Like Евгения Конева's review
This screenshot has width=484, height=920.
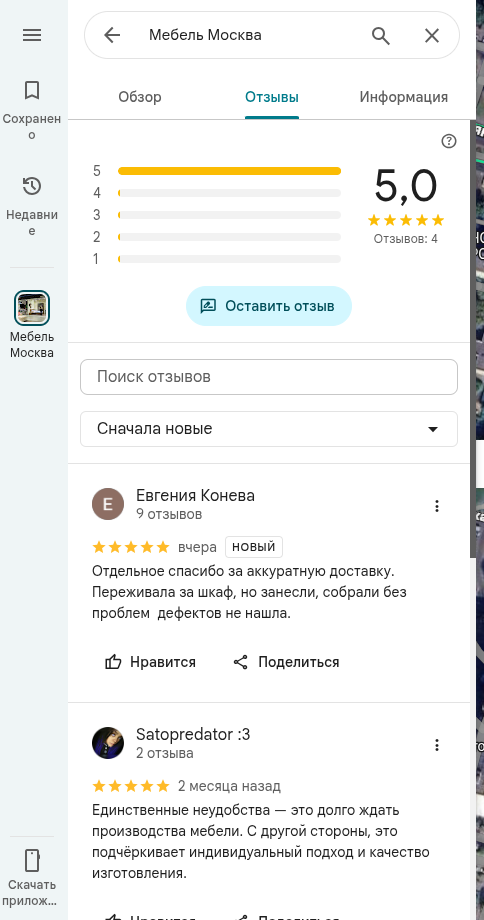pos(150,662)
